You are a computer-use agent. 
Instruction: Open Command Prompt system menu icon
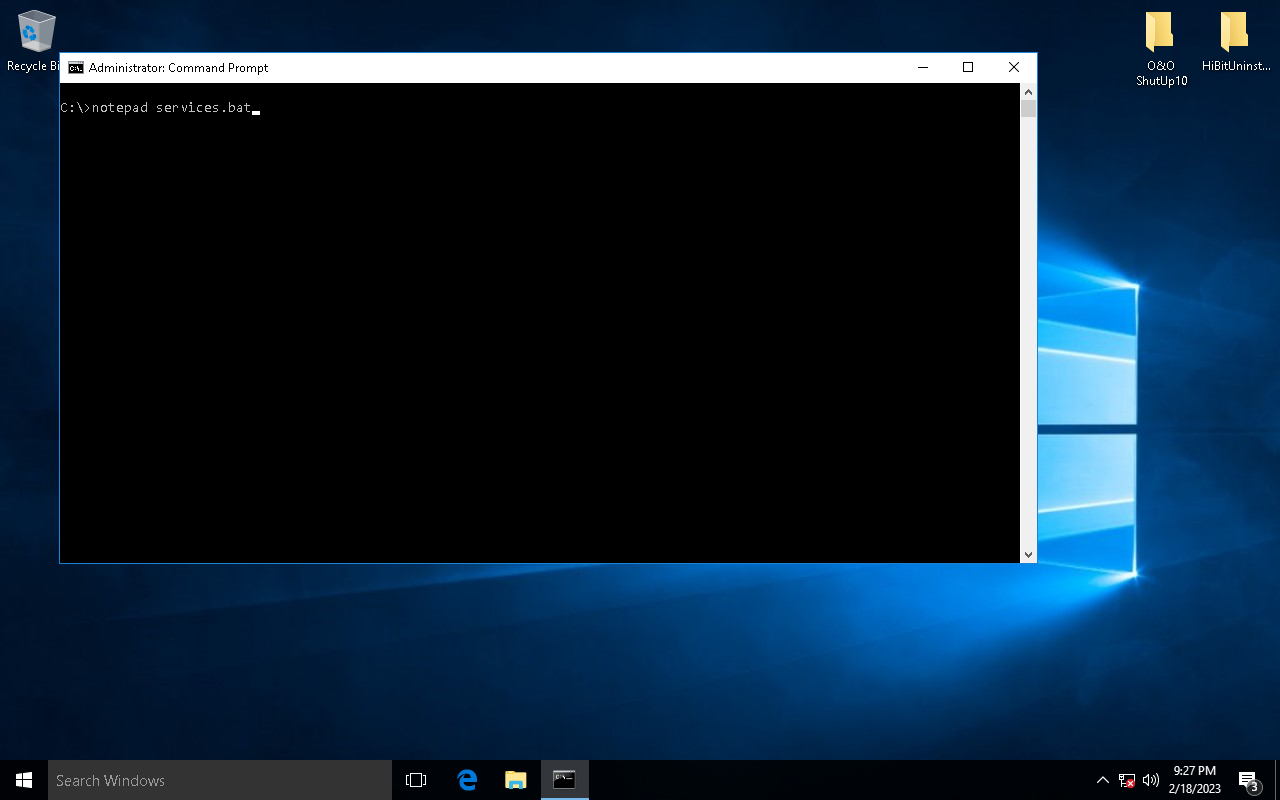click(x=76, y=68)
